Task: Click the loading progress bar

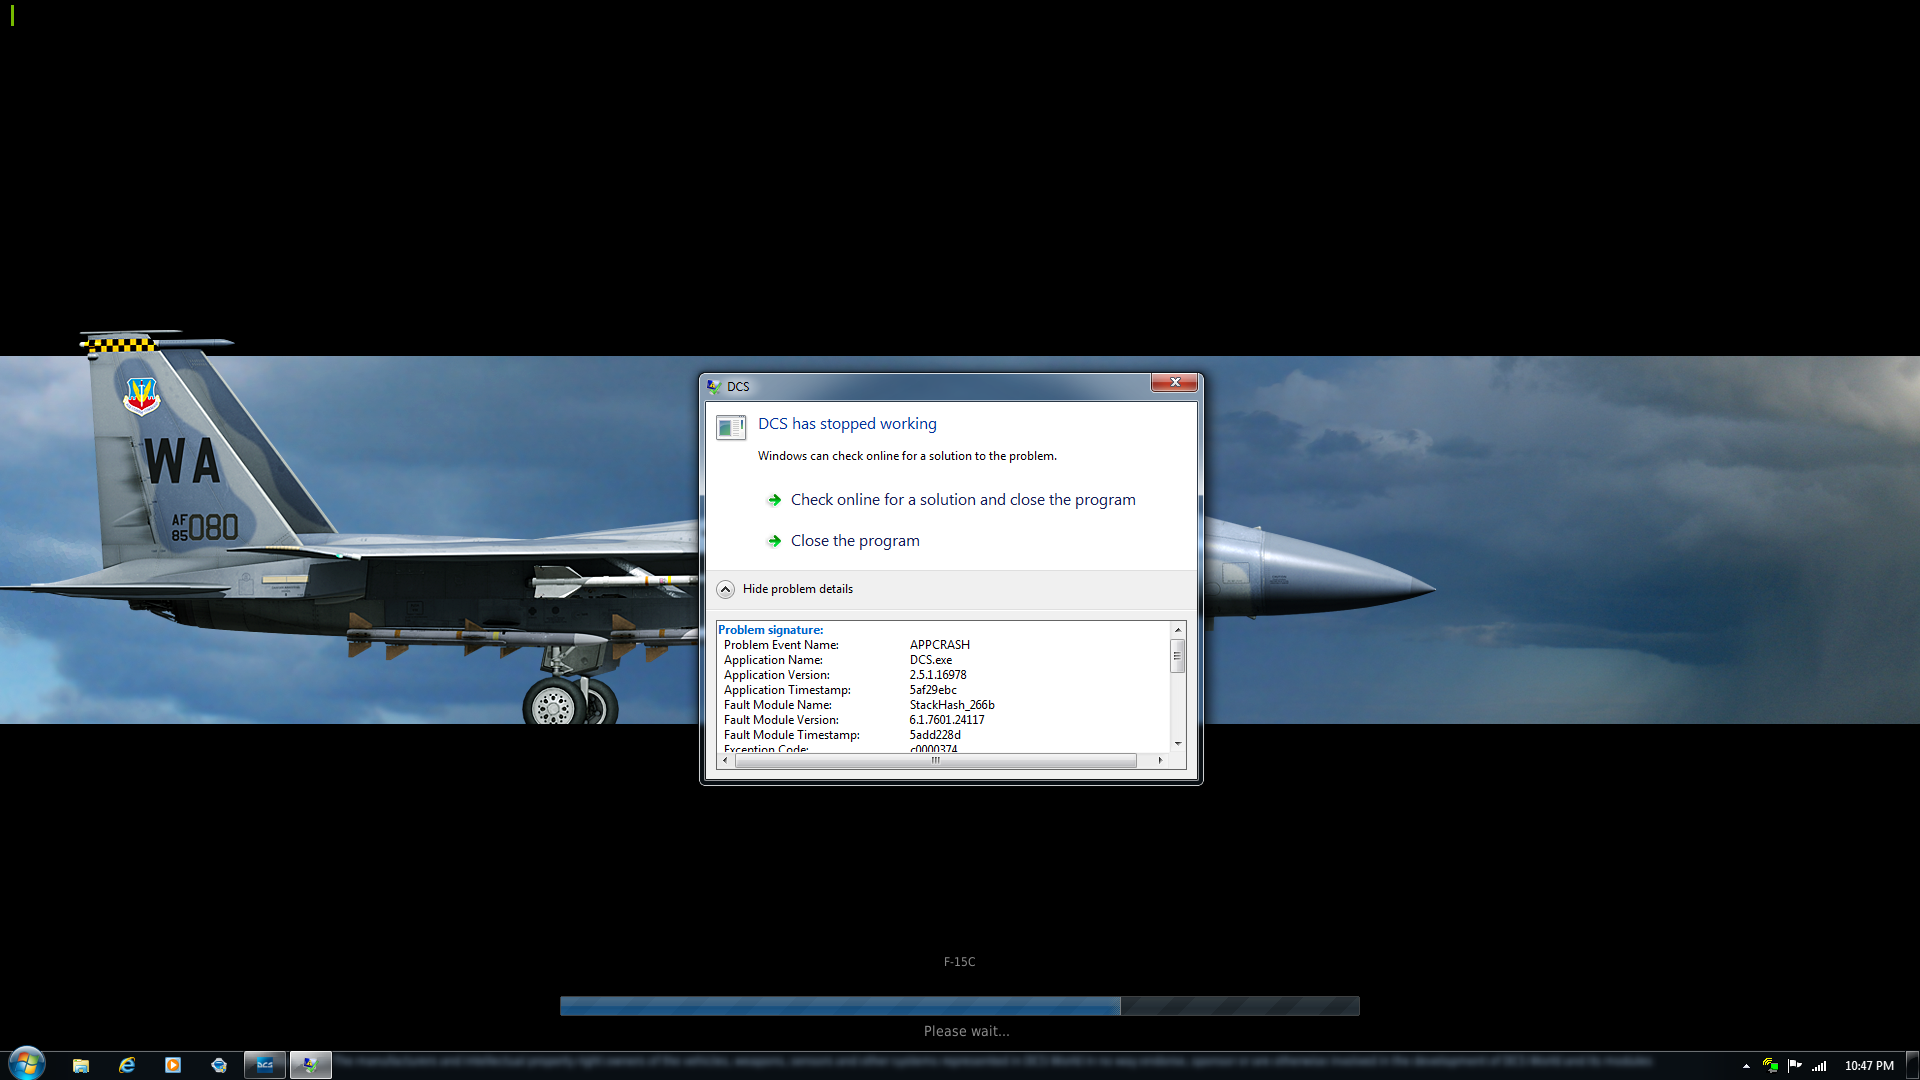Action: pyautogui.click(x=960, y=1006)
